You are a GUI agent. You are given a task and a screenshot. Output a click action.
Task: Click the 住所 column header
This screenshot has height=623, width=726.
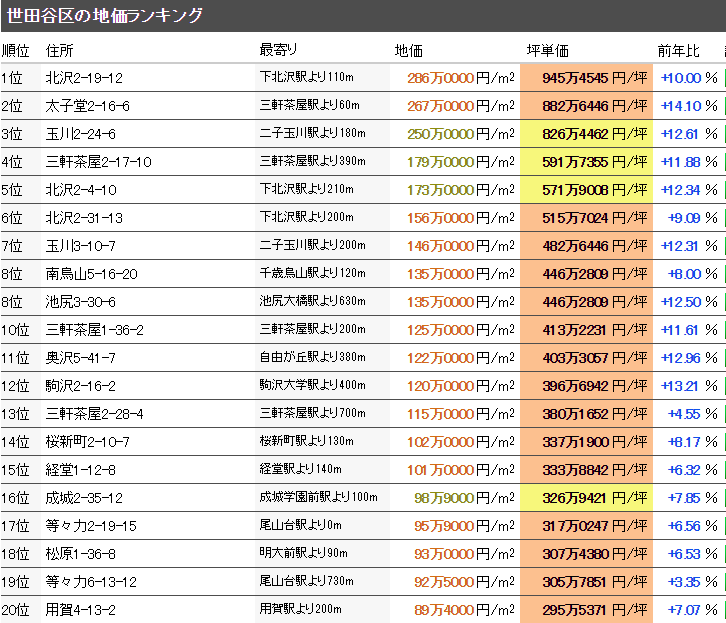60,51
